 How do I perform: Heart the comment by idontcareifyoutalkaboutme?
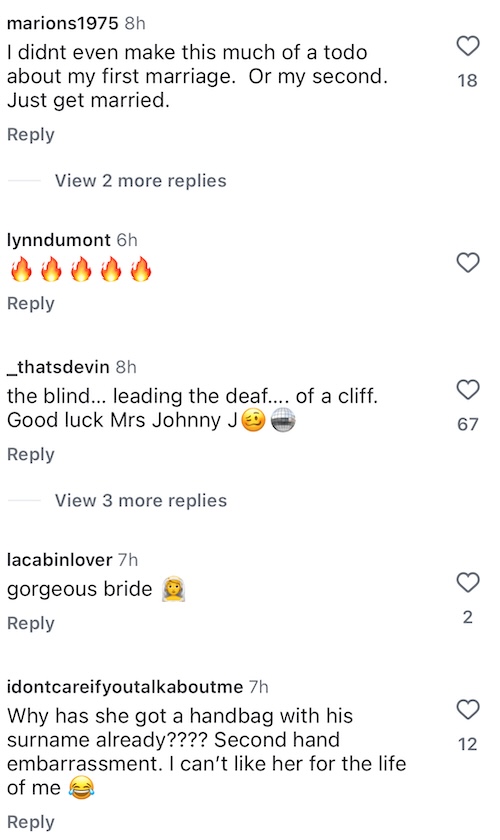467,709
